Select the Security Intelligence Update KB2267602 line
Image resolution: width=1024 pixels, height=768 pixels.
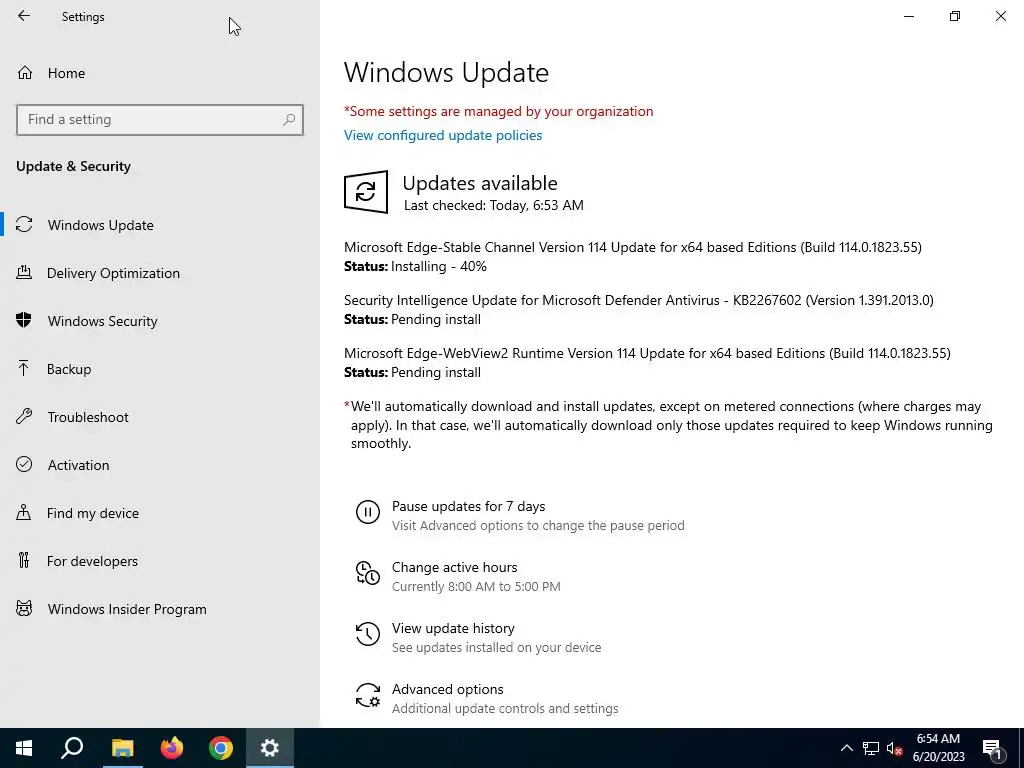tap(639, 300)
